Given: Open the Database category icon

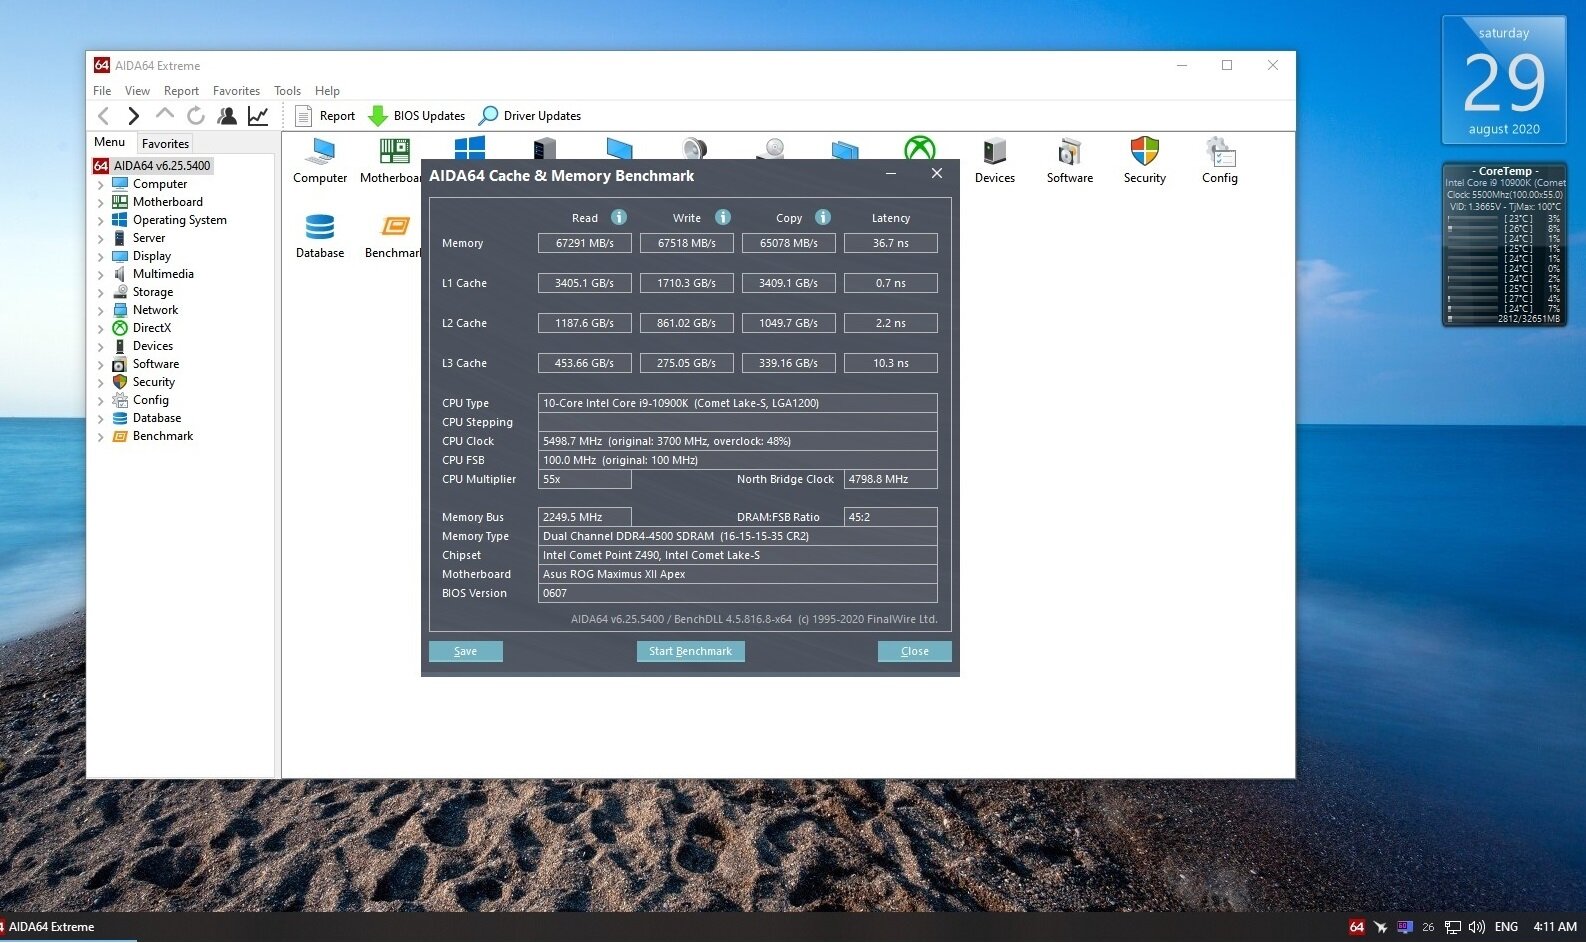Looking at the screenshot, I should point(320,237).
